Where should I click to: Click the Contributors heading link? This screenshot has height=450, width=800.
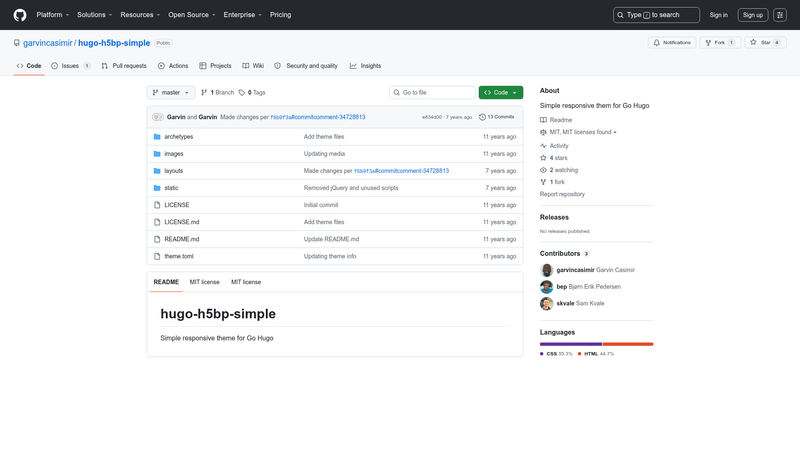560,254
